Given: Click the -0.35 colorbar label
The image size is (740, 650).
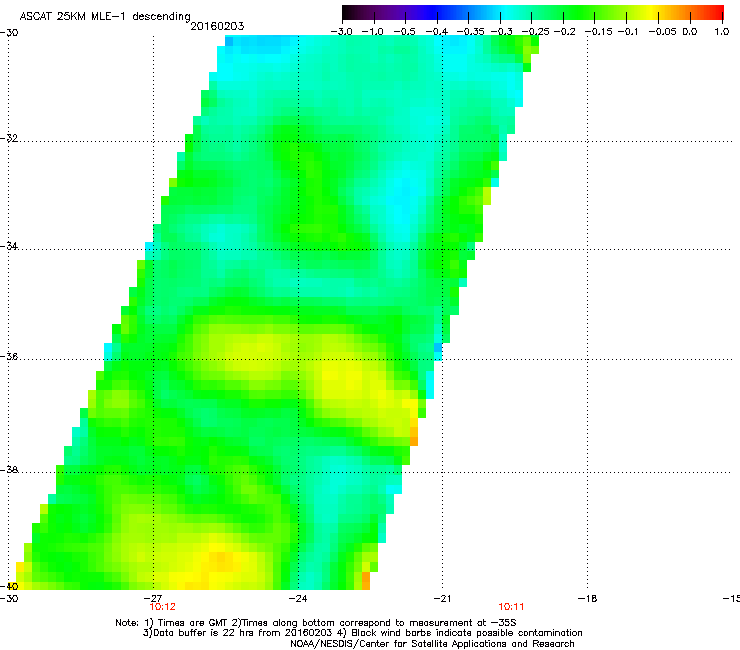Looking at the screenshot, I should (x=471, y=32).
